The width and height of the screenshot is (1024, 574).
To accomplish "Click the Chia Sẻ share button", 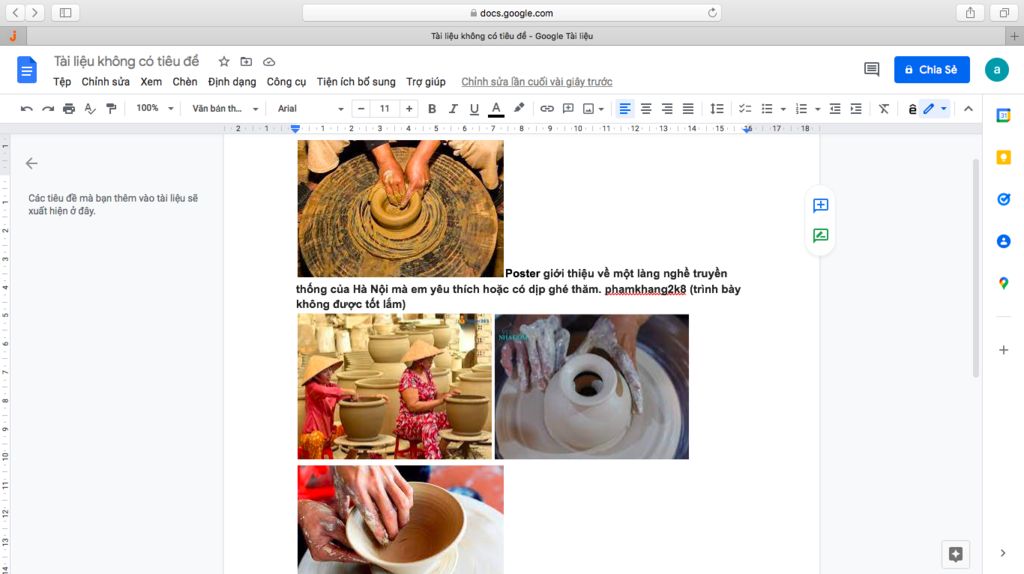I will coord(931,69).
